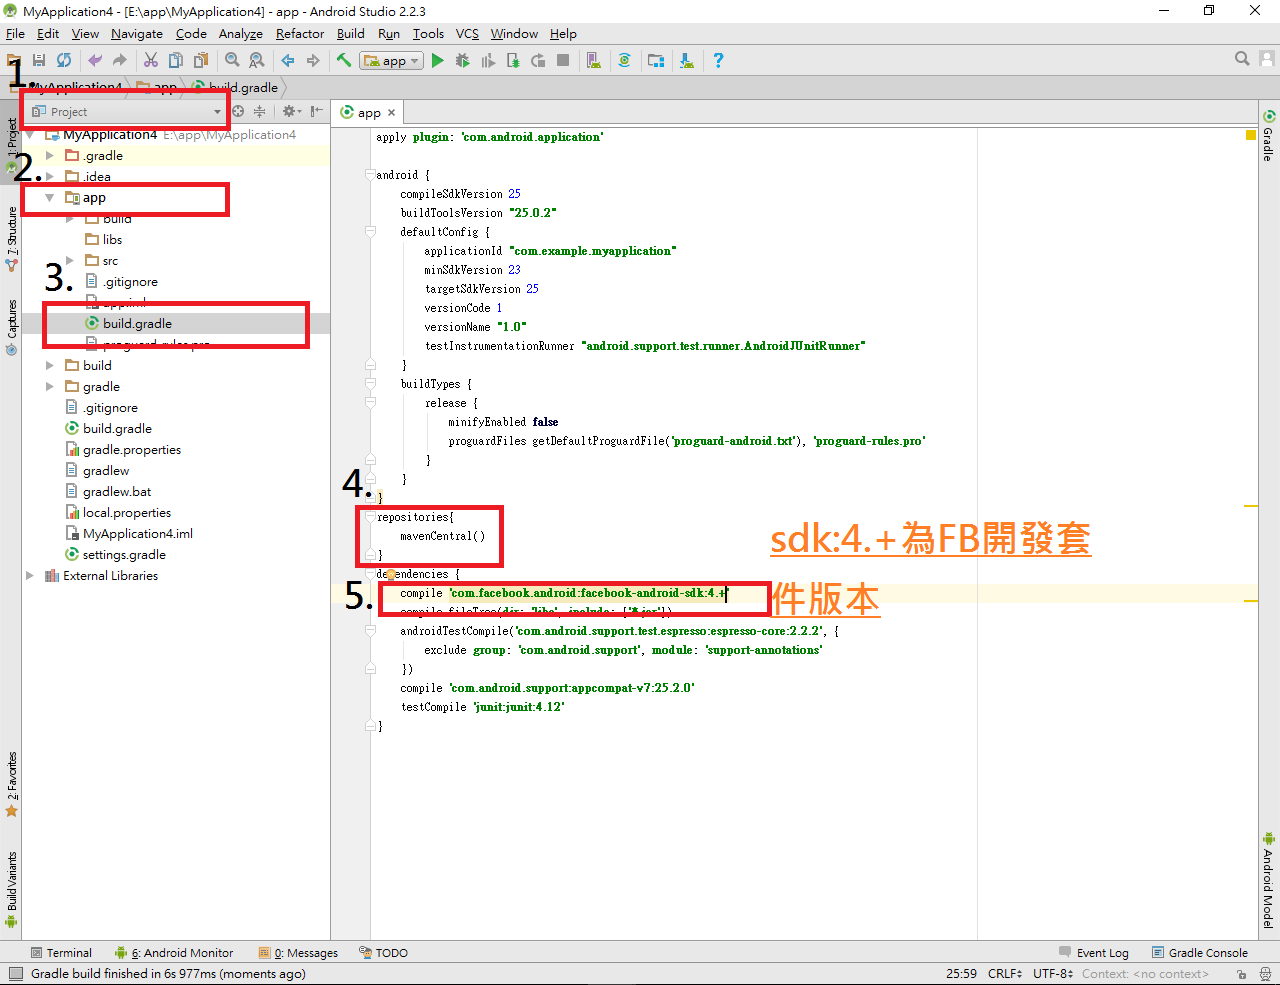Navigate forward with the right arrow
Image resolution: width=1280 pixels, height=985 pixels.
pos(313,60)
